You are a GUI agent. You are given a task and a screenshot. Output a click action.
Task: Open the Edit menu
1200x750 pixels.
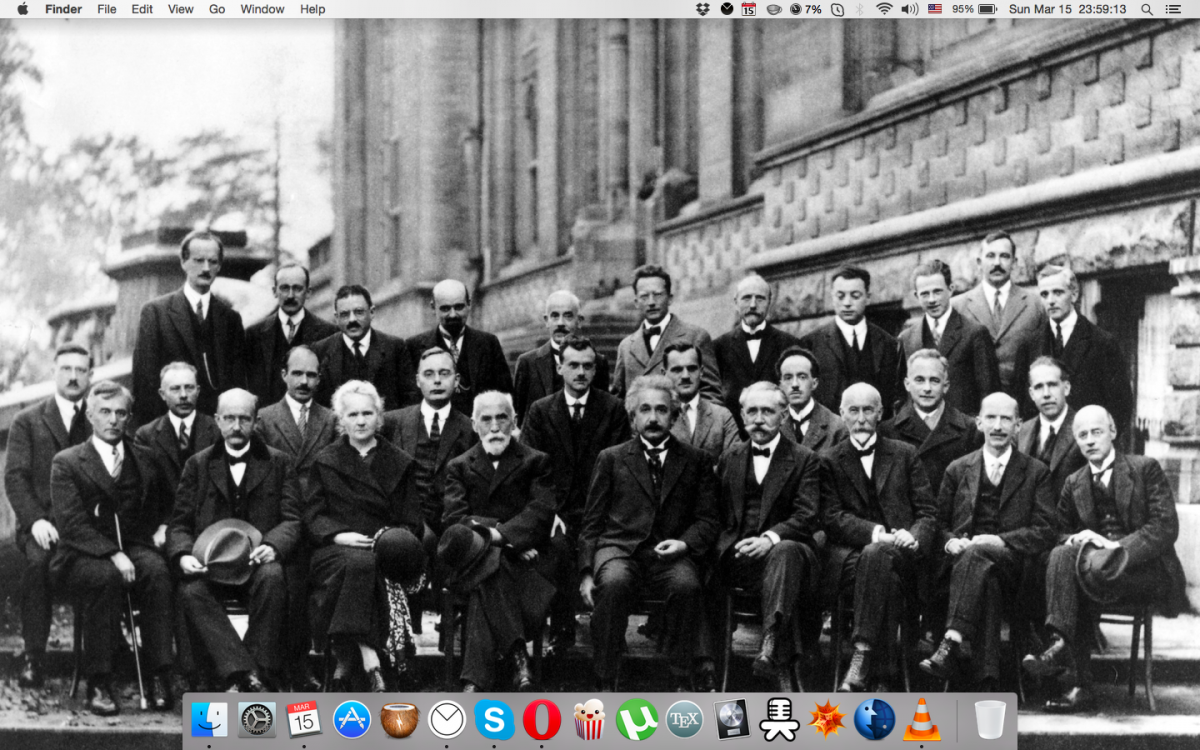pyautogui.click(x=142, y=9)
